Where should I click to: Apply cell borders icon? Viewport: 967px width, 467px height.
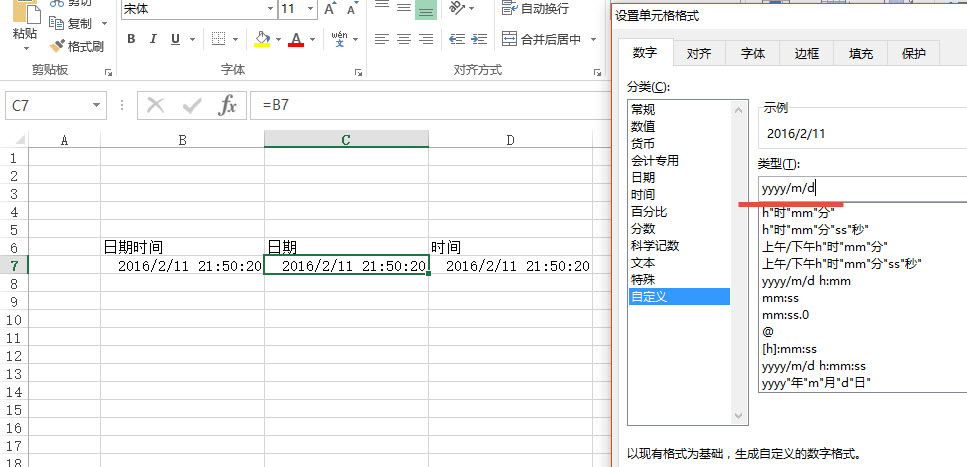(218, 39)
